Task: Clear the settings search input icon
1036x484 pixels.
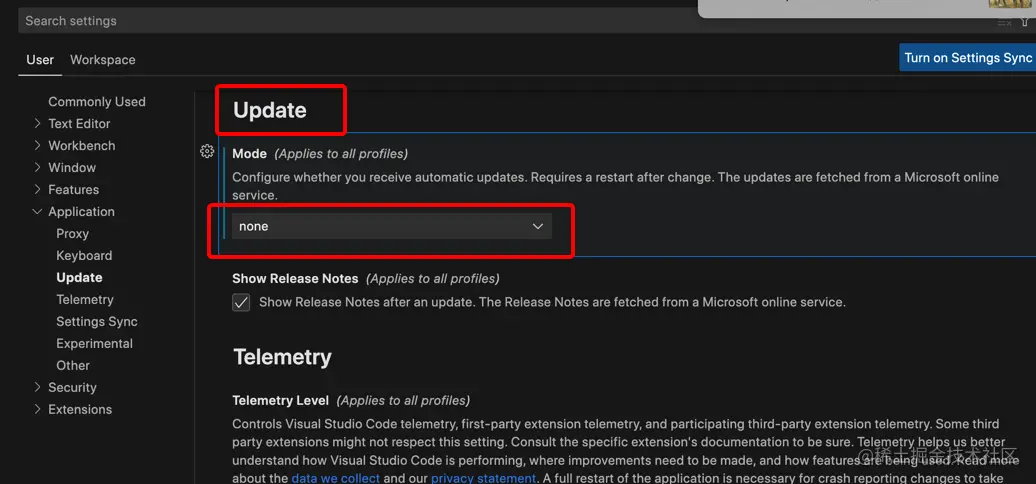Action: (x=1004, y=22)
